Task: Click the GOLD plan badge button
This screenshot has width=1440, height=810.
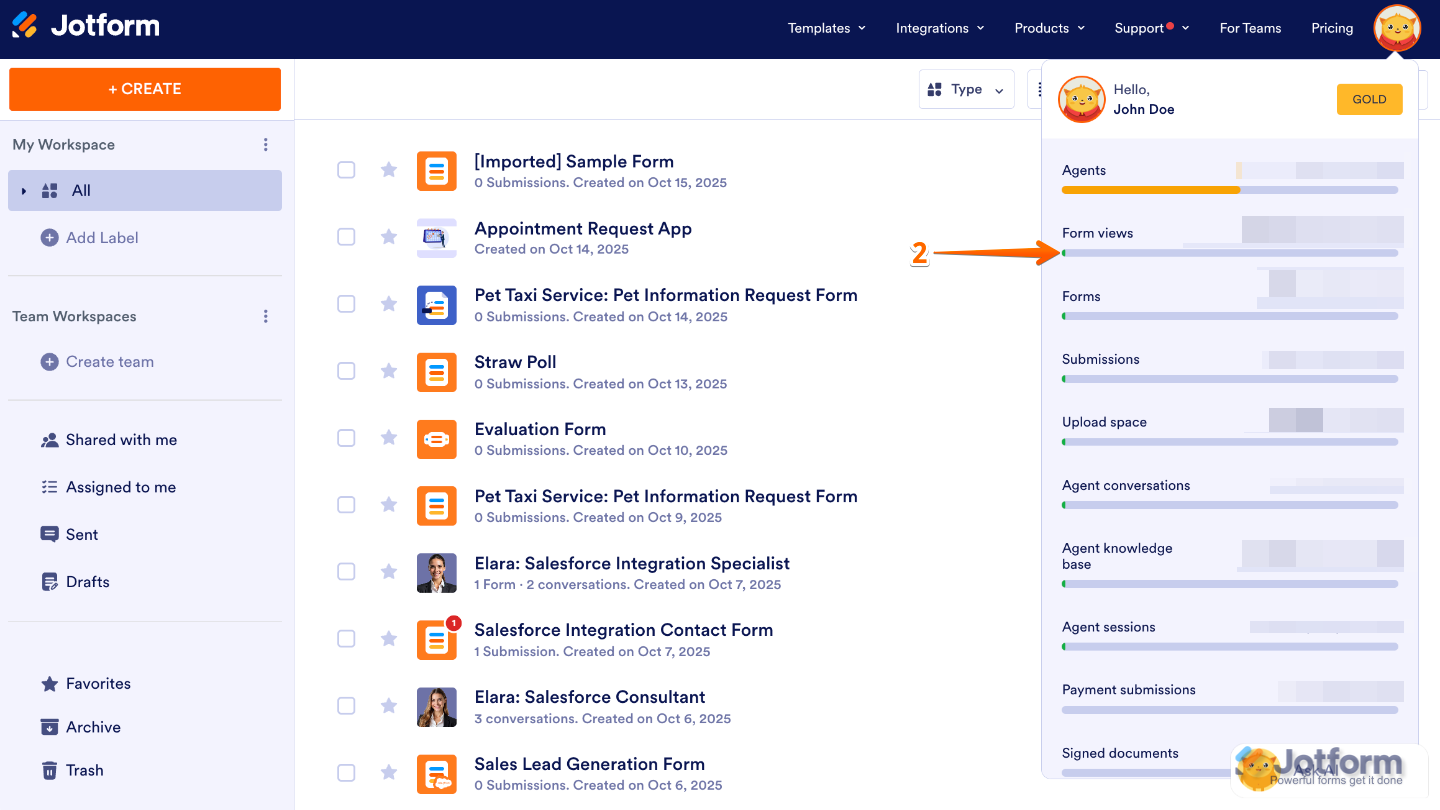Action: [x=1369, y=99]
